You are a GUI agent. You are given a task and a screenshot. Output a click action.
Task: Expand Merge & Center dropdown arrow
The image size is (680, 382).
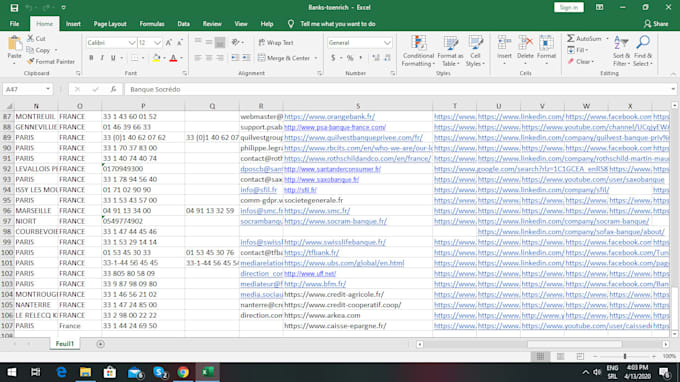pos(316,58)
